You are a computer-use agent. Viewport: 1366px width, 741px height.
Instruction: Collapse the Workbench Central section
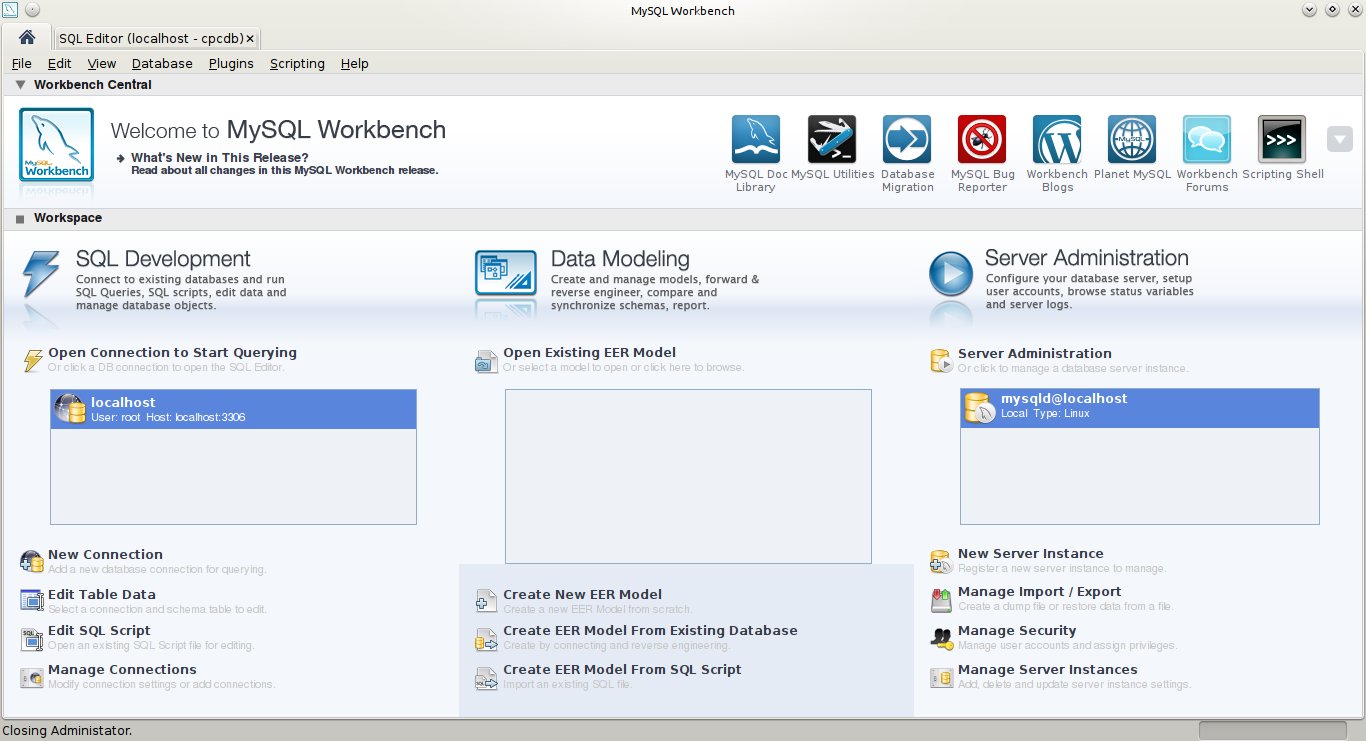(x=19, y=84)
